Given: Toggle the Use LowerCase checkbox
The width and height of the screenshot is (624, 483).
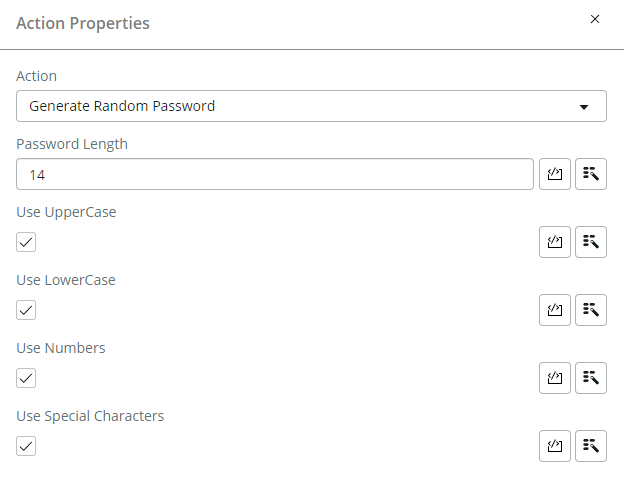Looking at the screenshot, I should pyautogui.click(x=27, y=310).
